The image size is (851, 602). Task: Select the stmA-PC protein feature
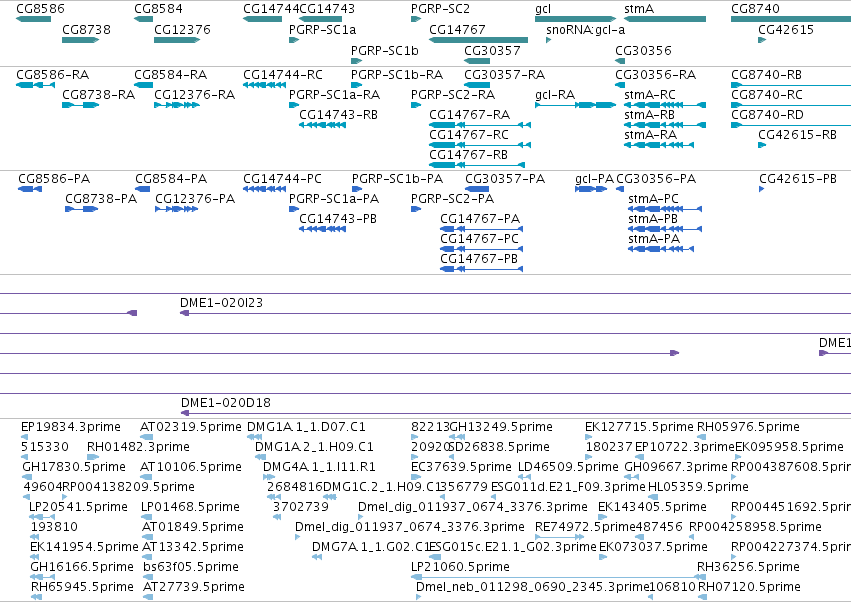(665, 209)
